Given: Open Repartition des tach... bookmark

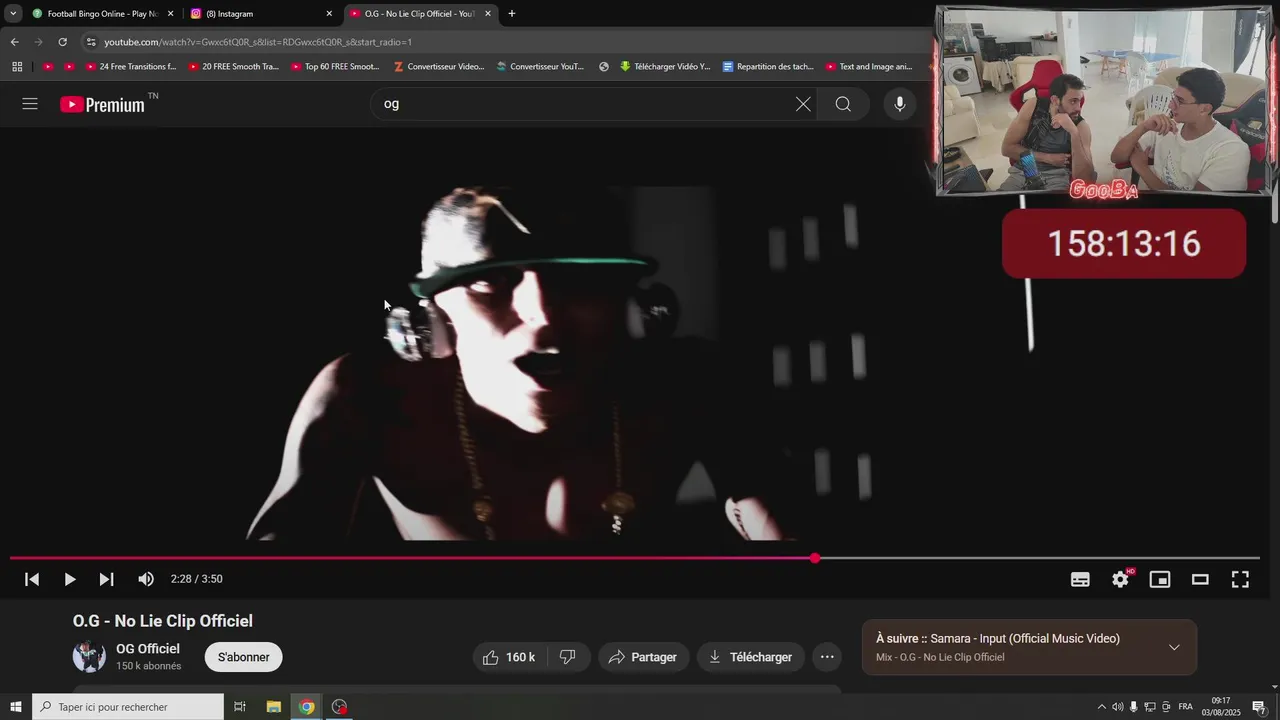Looking at the screenshot, I should point(768,67).
